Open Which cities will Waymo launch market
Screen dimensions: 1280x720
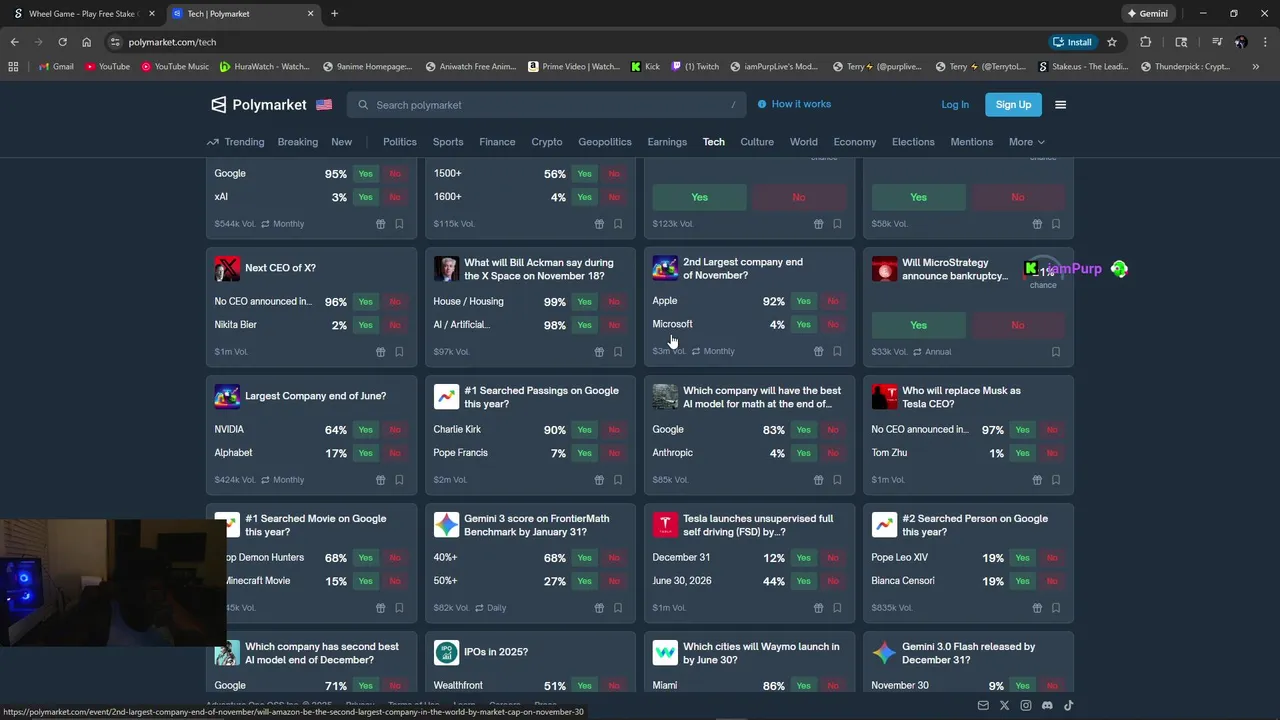coord(760,653)
